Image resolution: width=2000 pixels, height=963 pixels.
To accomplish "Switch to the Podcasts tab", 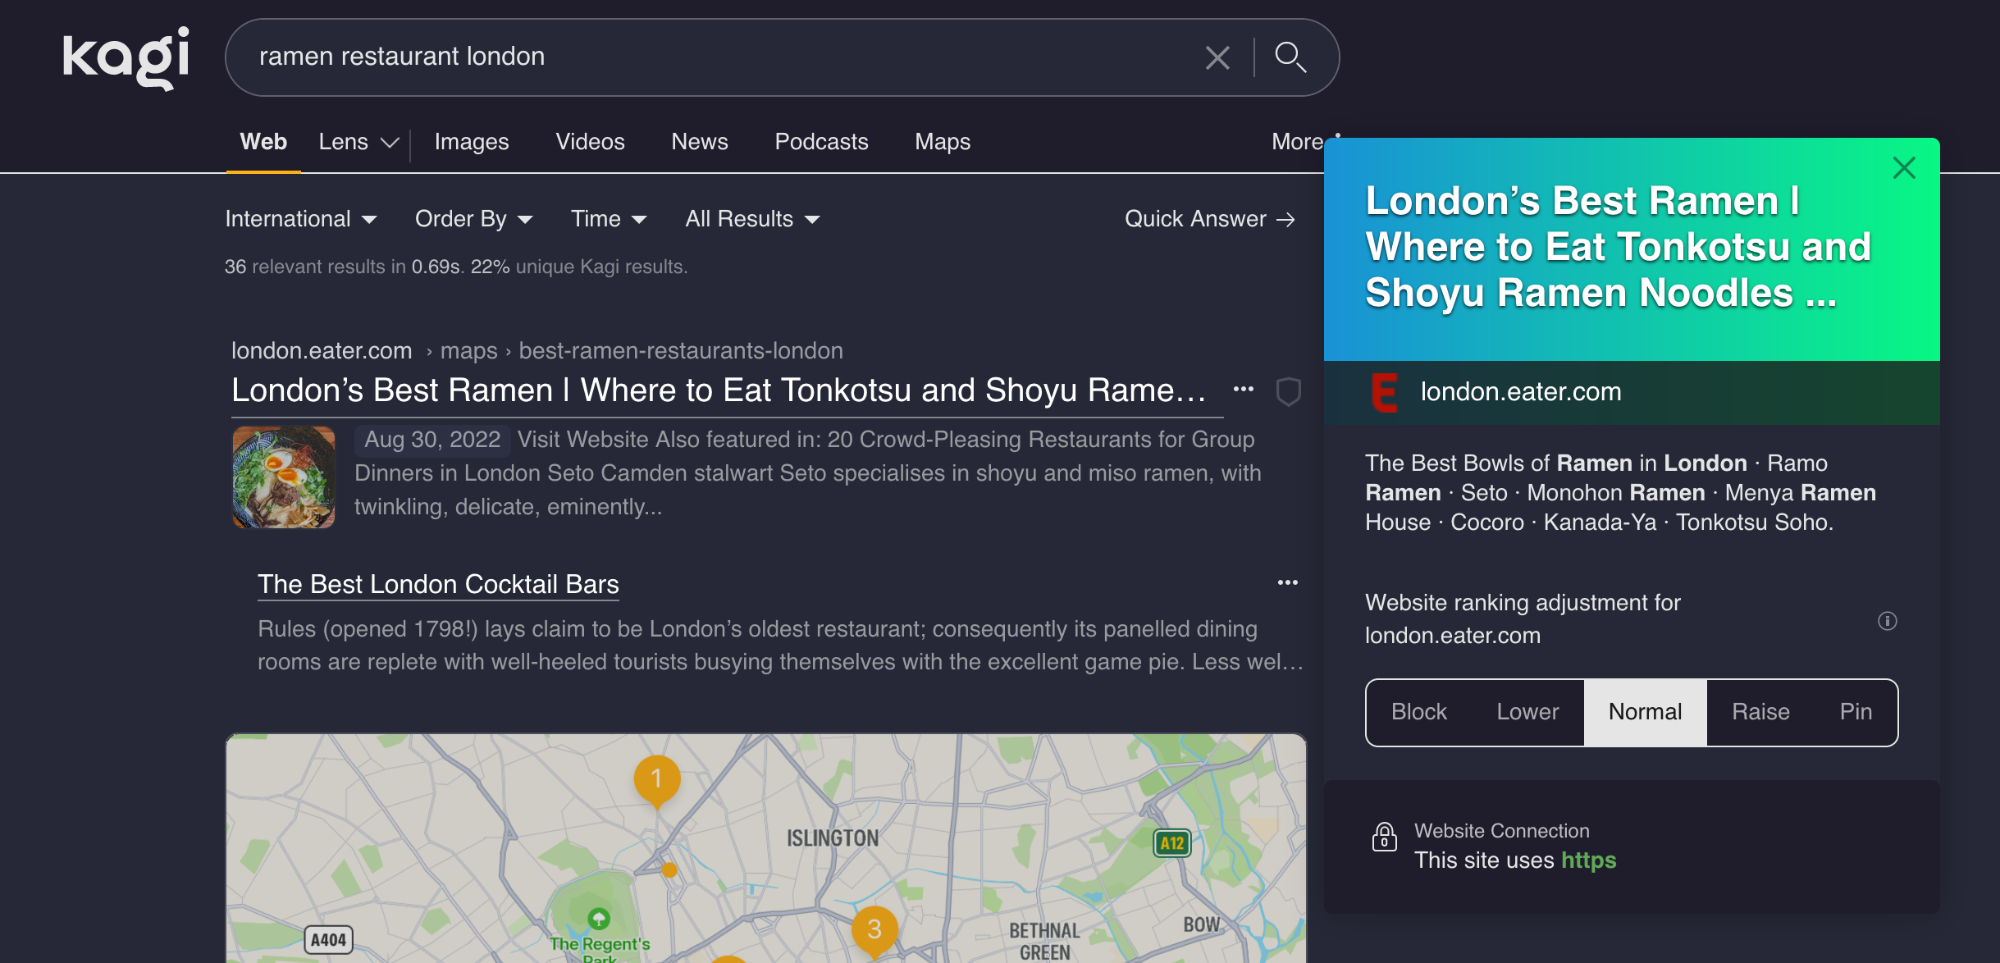I will [821, 142].
